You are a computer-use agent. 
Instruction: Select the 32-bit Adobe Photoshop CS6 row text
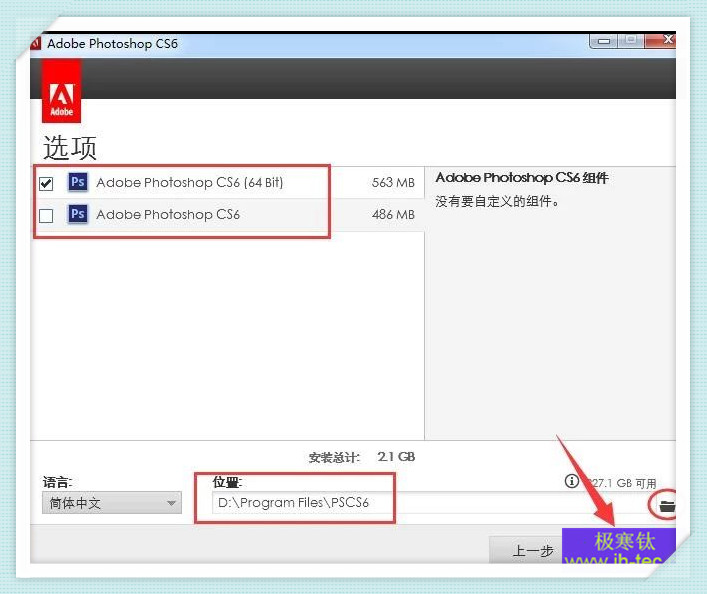[x=168, y=214]
